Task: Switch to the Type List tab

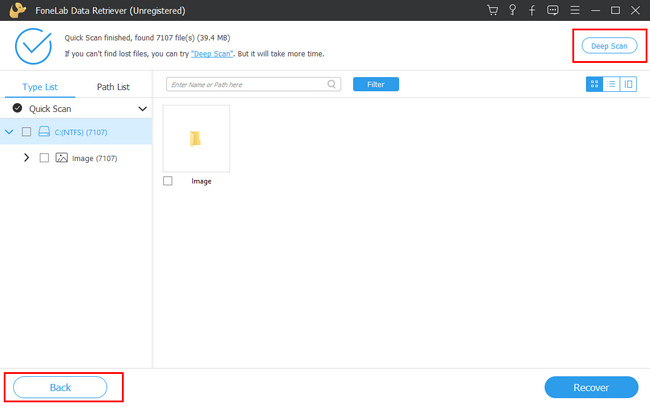Action: coord(40,87)
